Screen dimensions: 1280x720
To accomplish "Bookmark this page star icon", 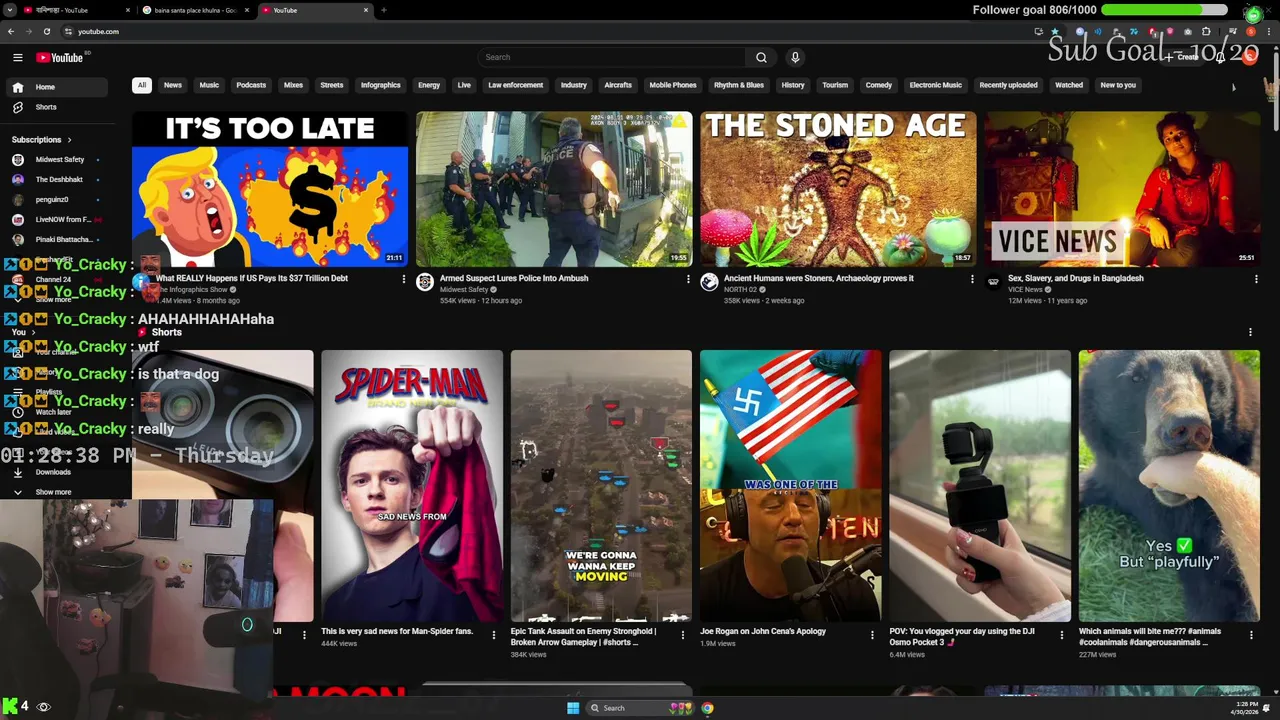I will pos(1054,31).
